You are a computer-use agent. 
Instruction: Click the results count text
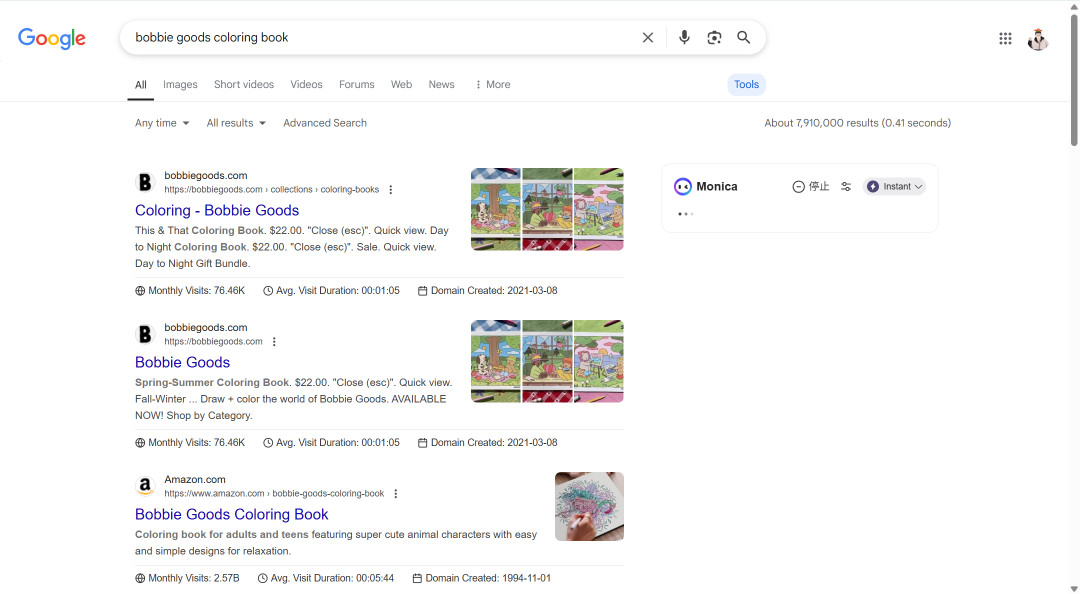[858, 123]
